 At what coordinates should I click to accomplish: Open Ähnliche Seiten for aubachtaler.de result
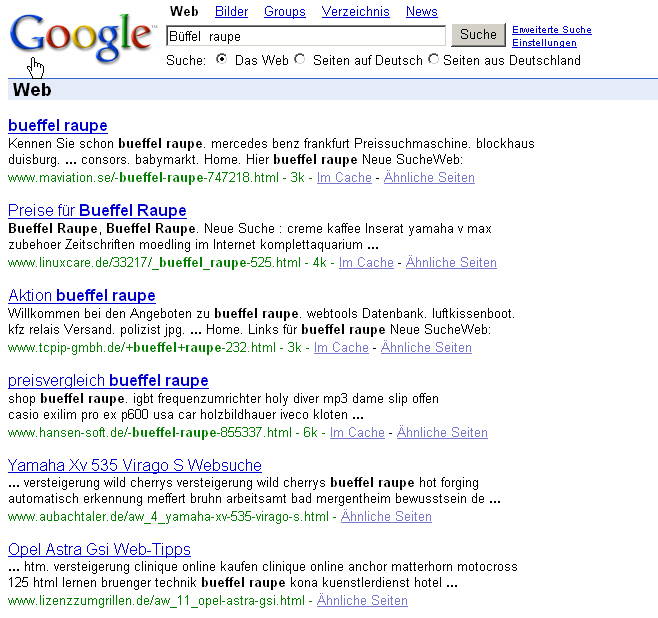[x=386, y=516]
